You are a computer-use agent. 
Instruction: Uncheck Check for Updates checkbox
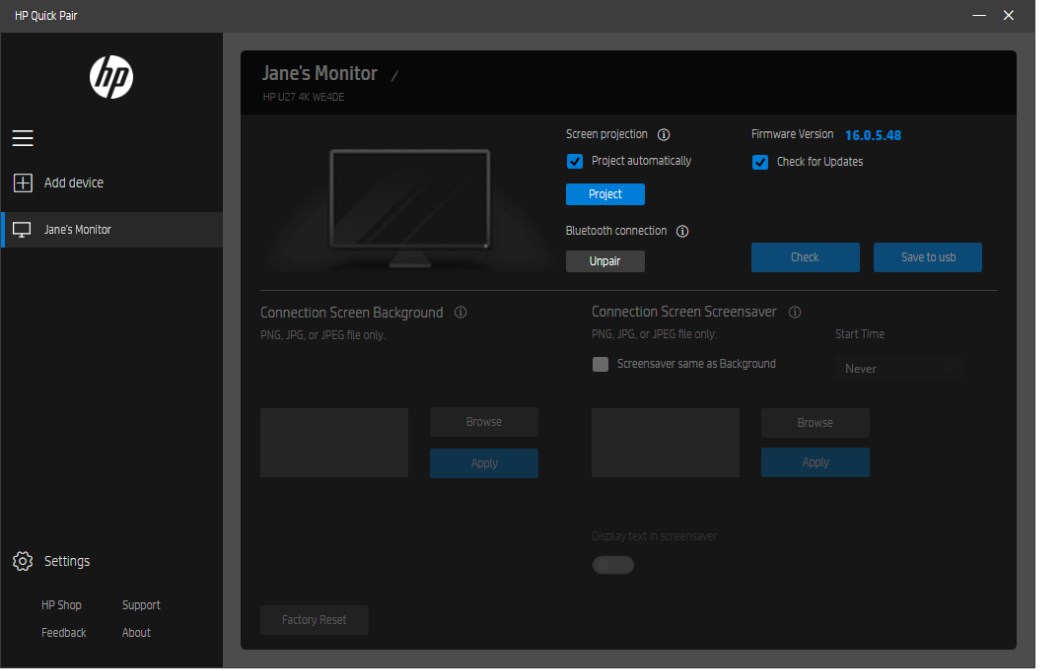(x=761, y=162)
